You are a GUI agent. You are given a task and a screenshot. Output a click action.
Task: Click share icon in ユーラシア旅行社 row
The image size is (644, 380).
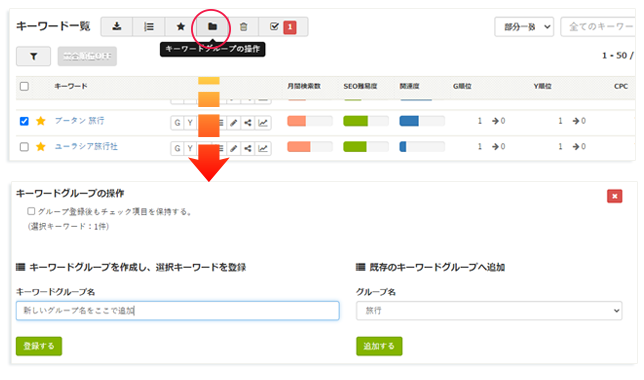coord(248,148)
